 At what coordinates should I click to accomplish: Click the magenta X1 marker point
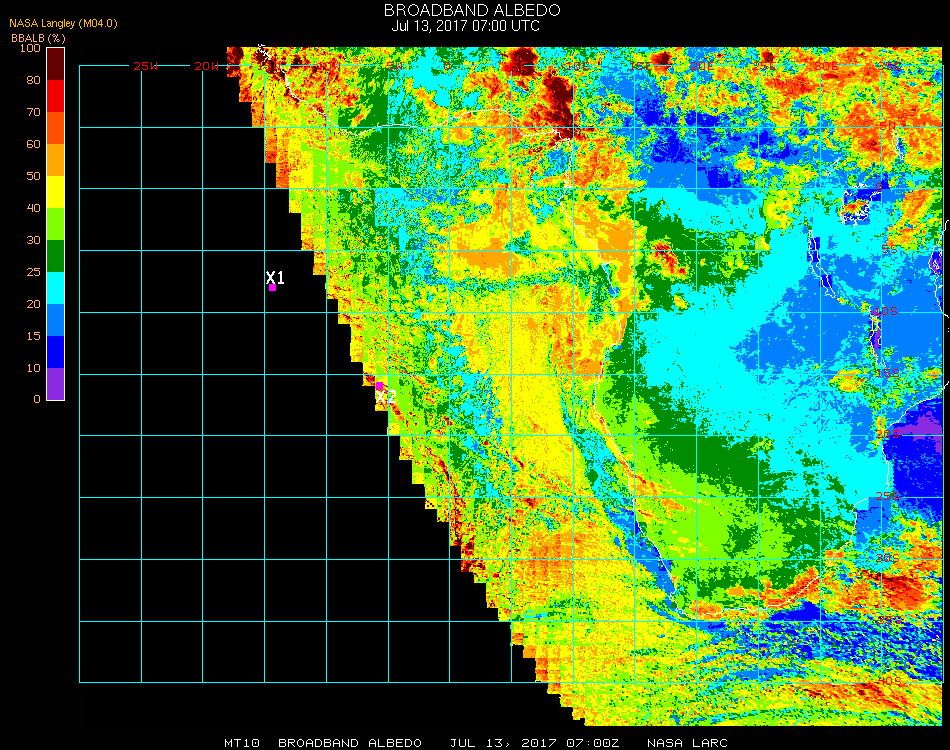tap(273, 288)
